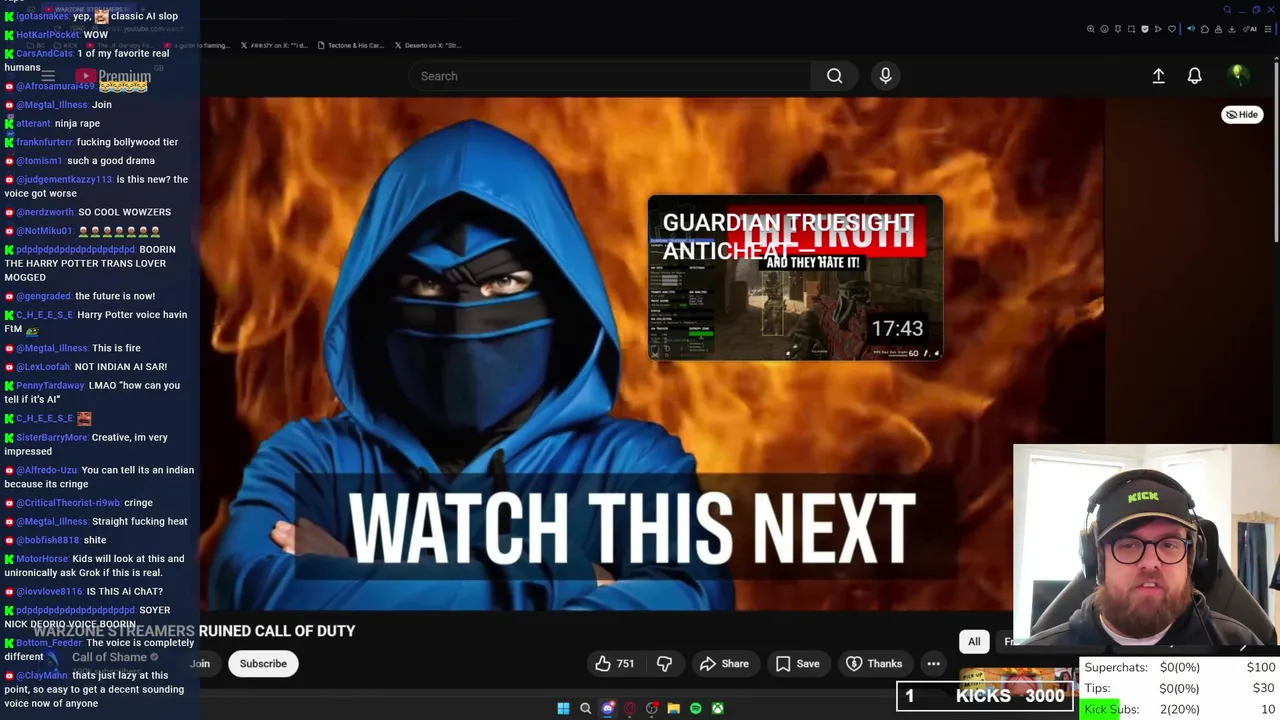
Task: Click chat message 'Straight fucking heat'
Action: point(139,521)
